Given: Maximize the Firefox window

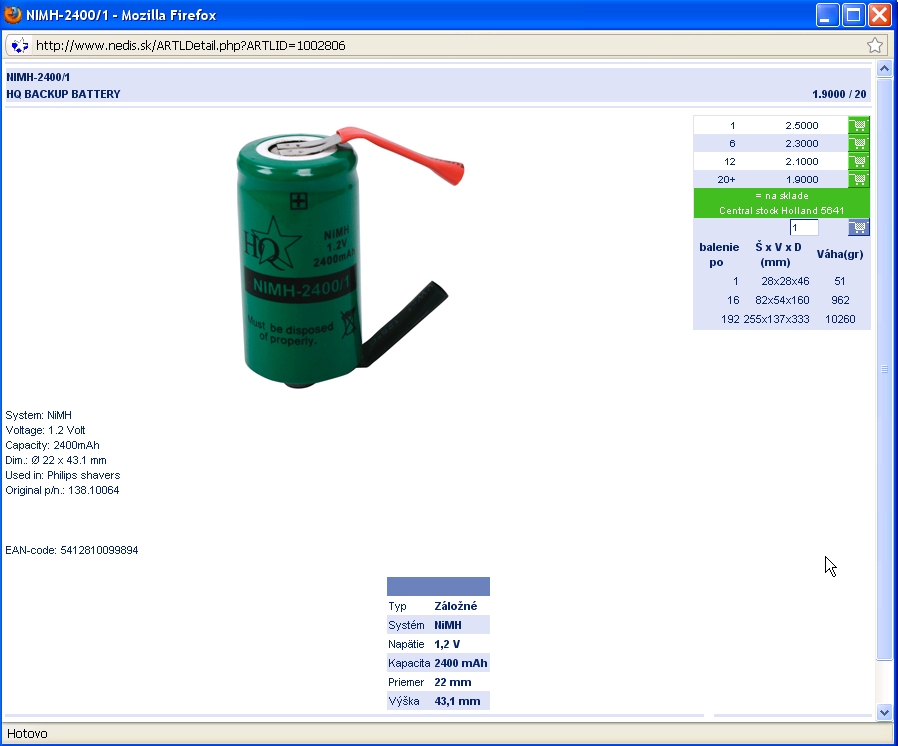Looking at the screenshot, I should (853, 15).
